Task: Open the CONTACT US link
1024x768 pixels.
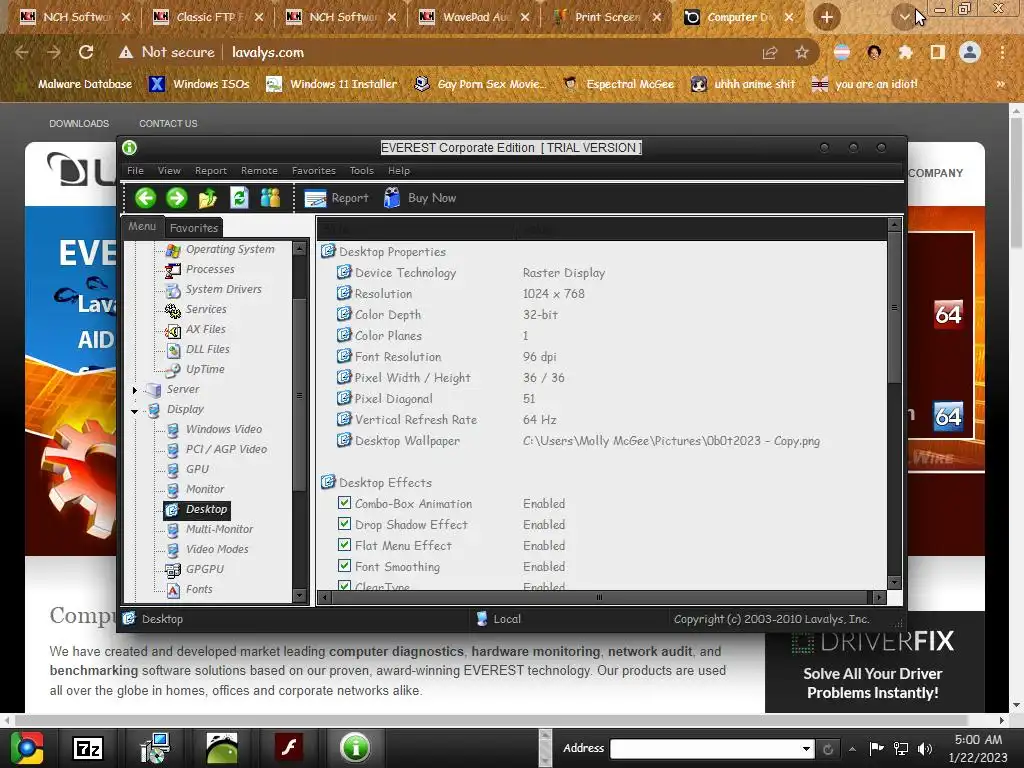Action: 168,123
